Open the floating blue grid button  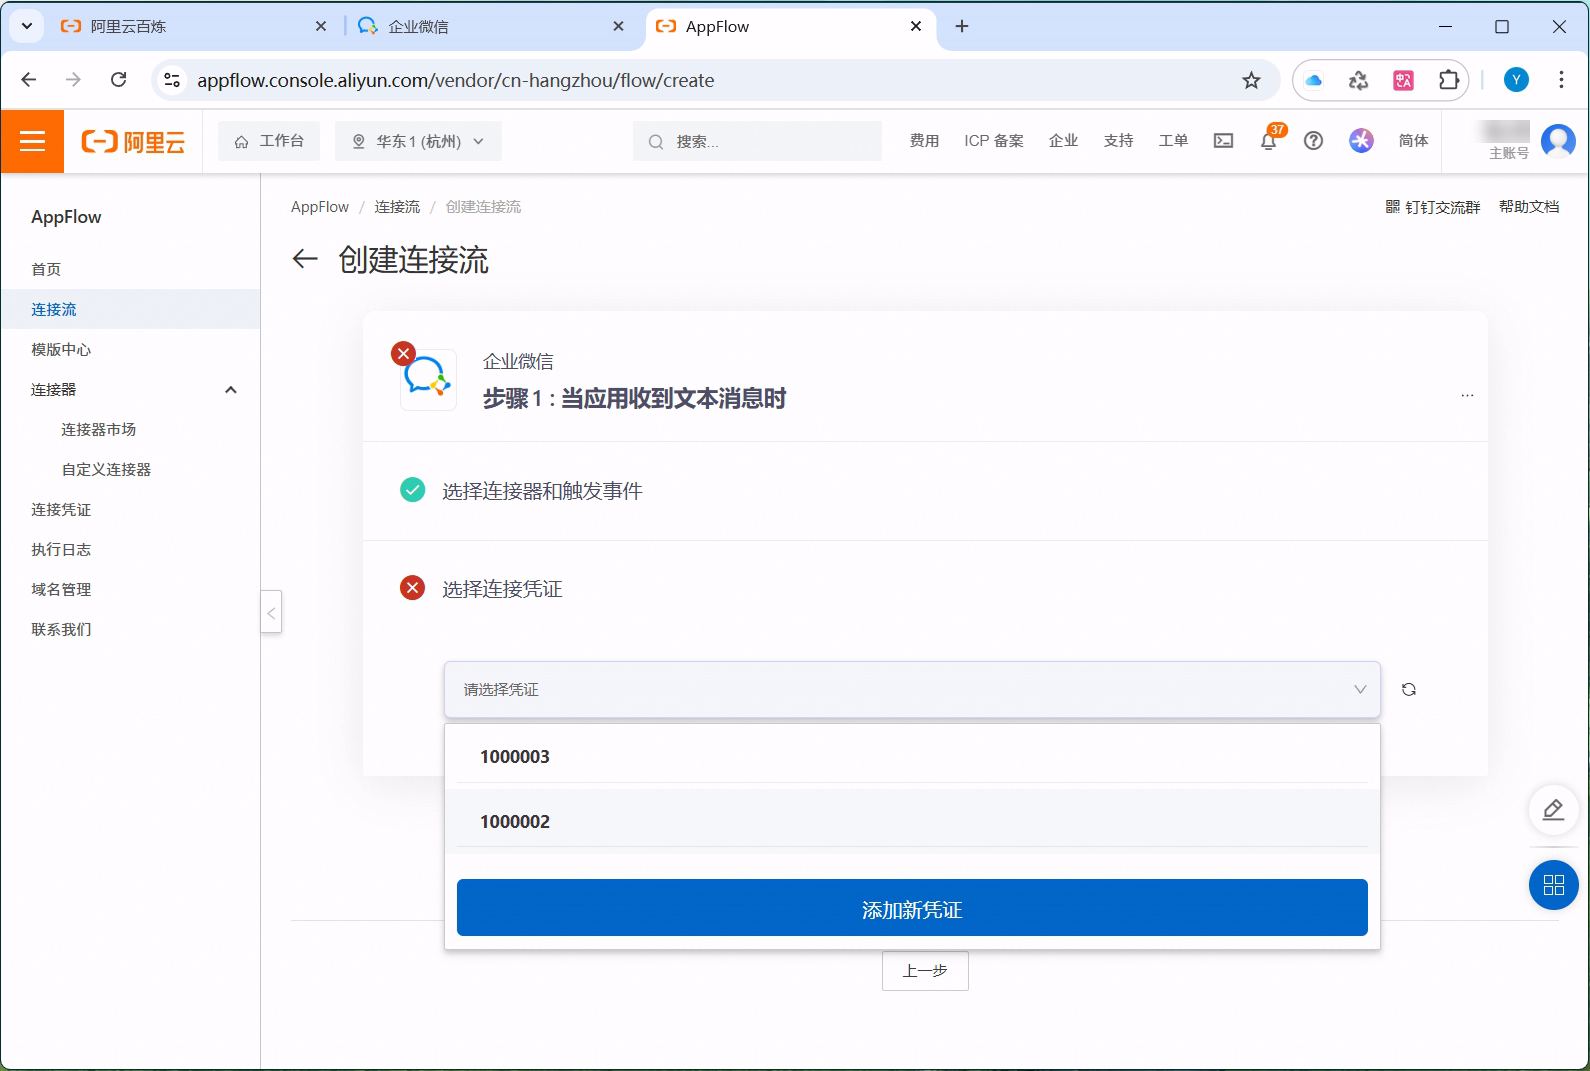1553,885
